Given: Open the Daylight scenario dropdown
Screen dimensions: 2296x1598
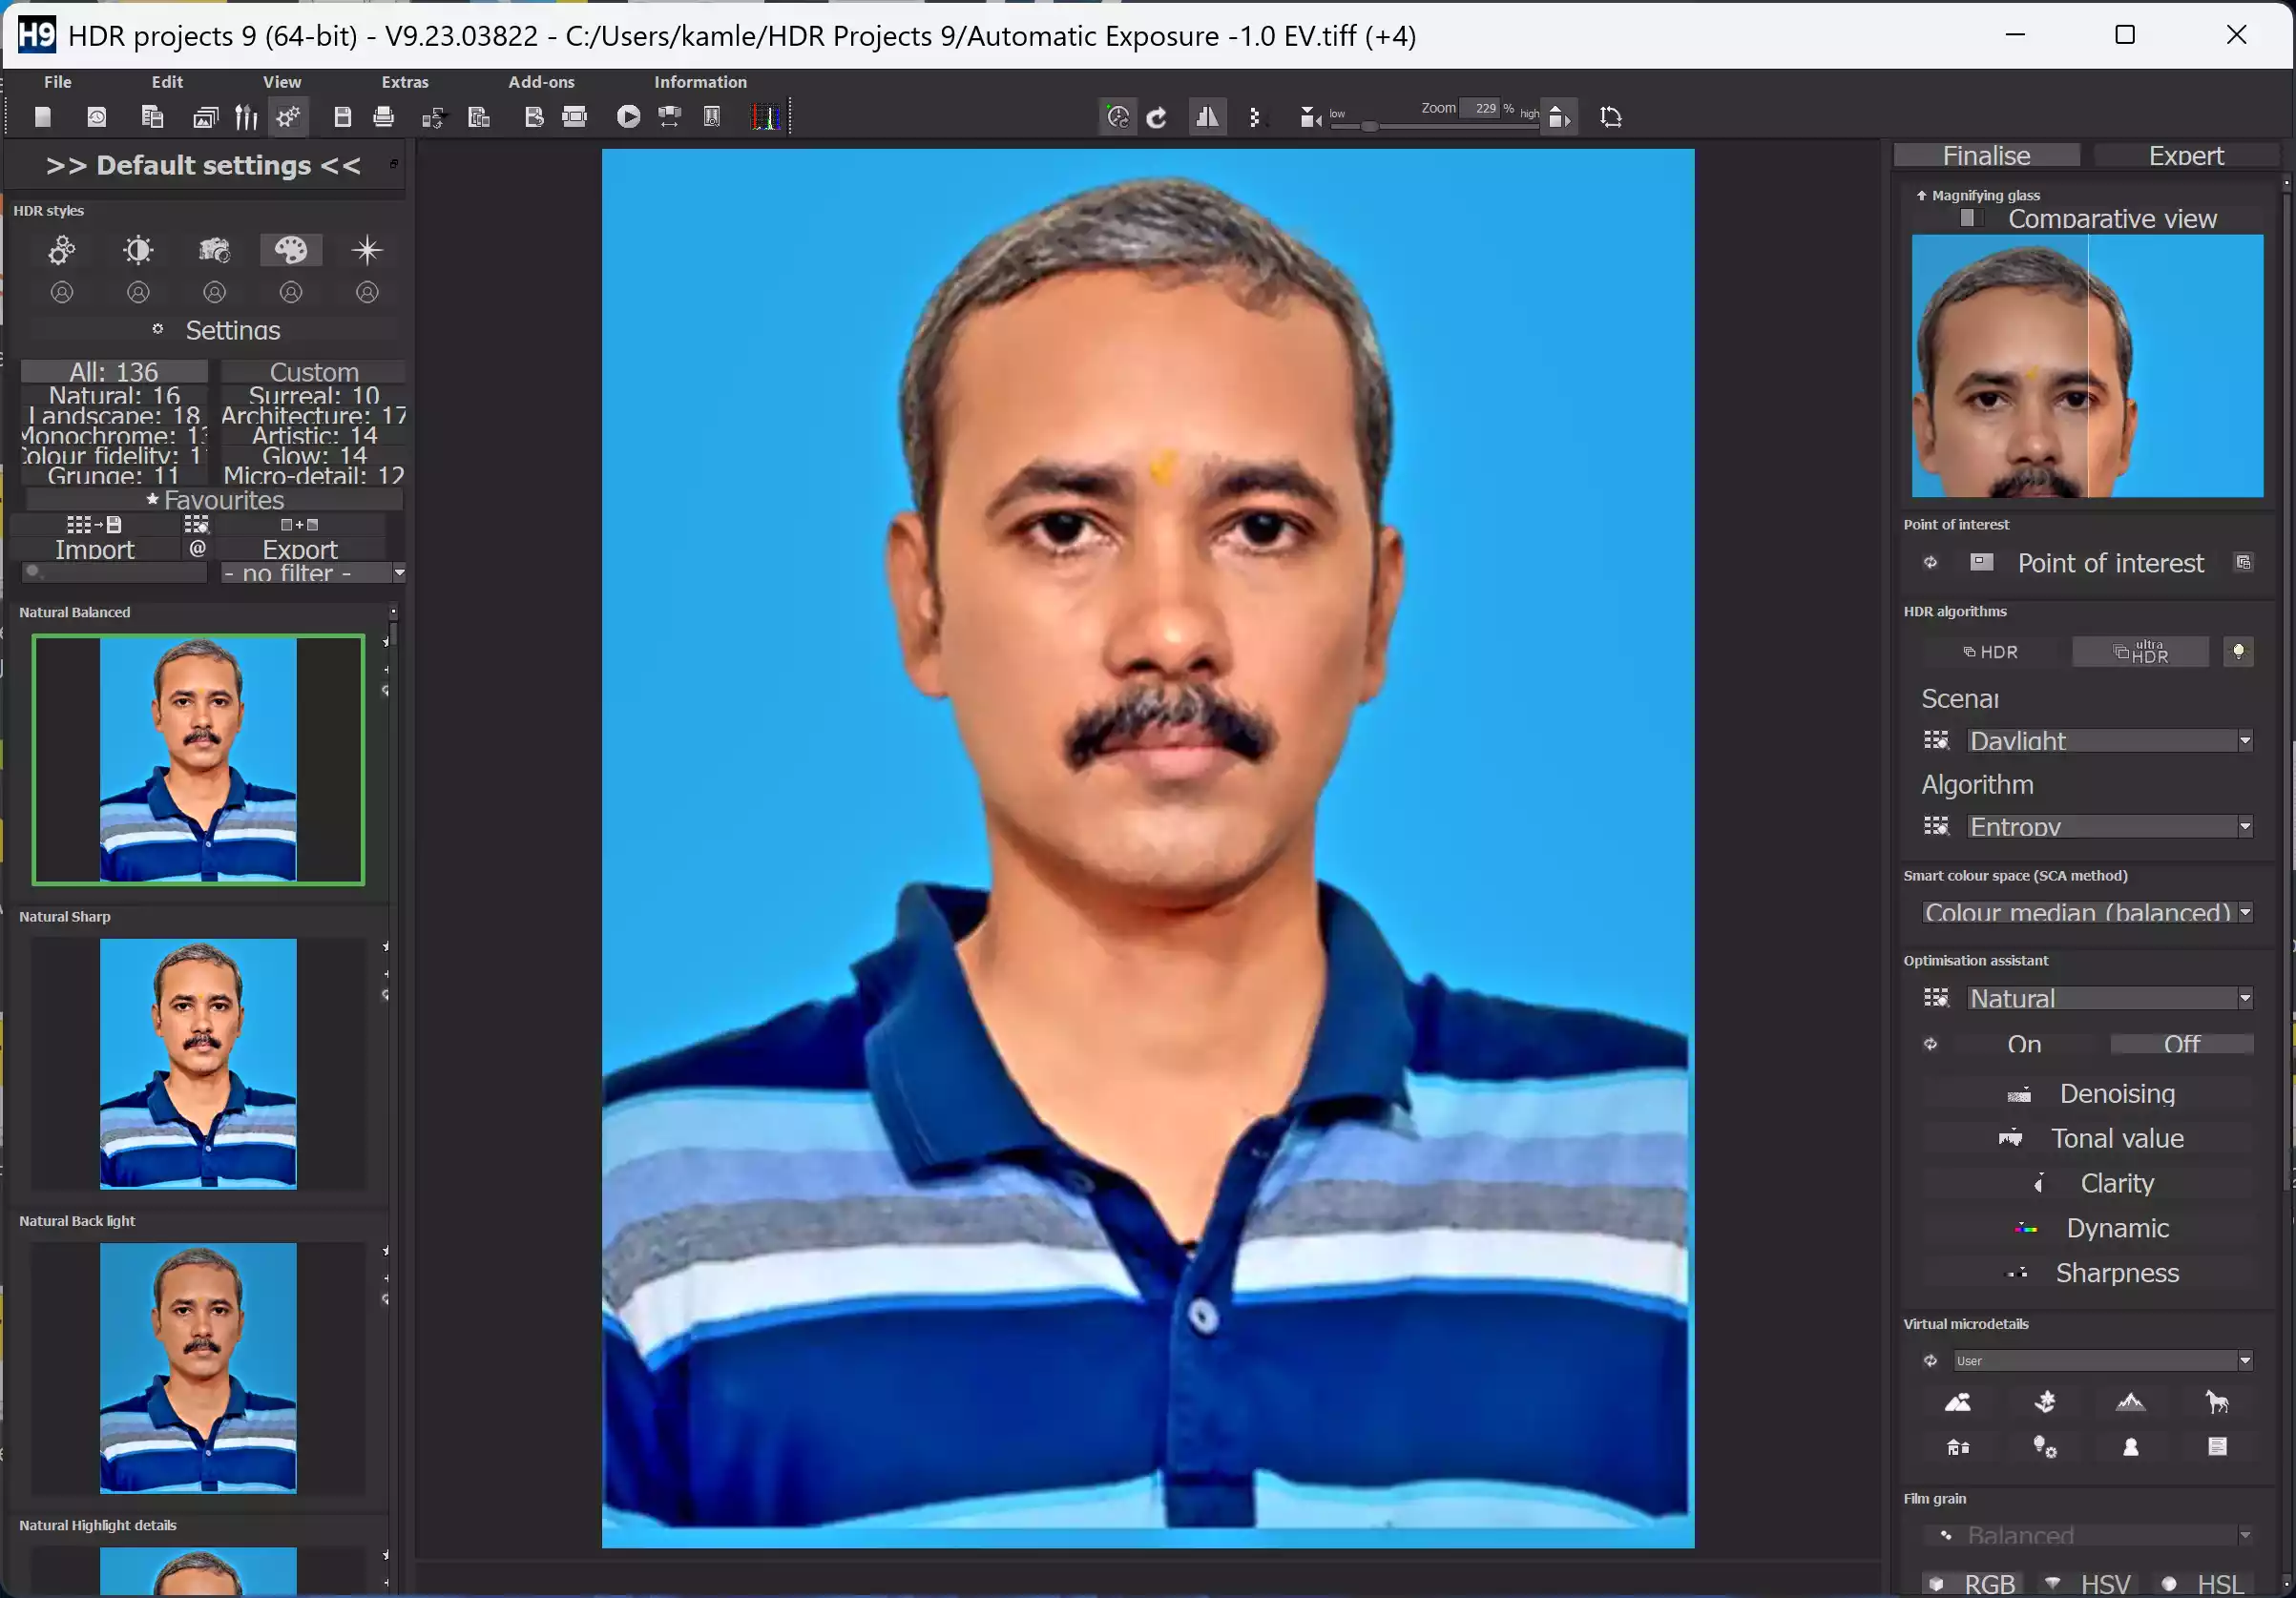Looking at the screenshot, I should click(2109, 741).
